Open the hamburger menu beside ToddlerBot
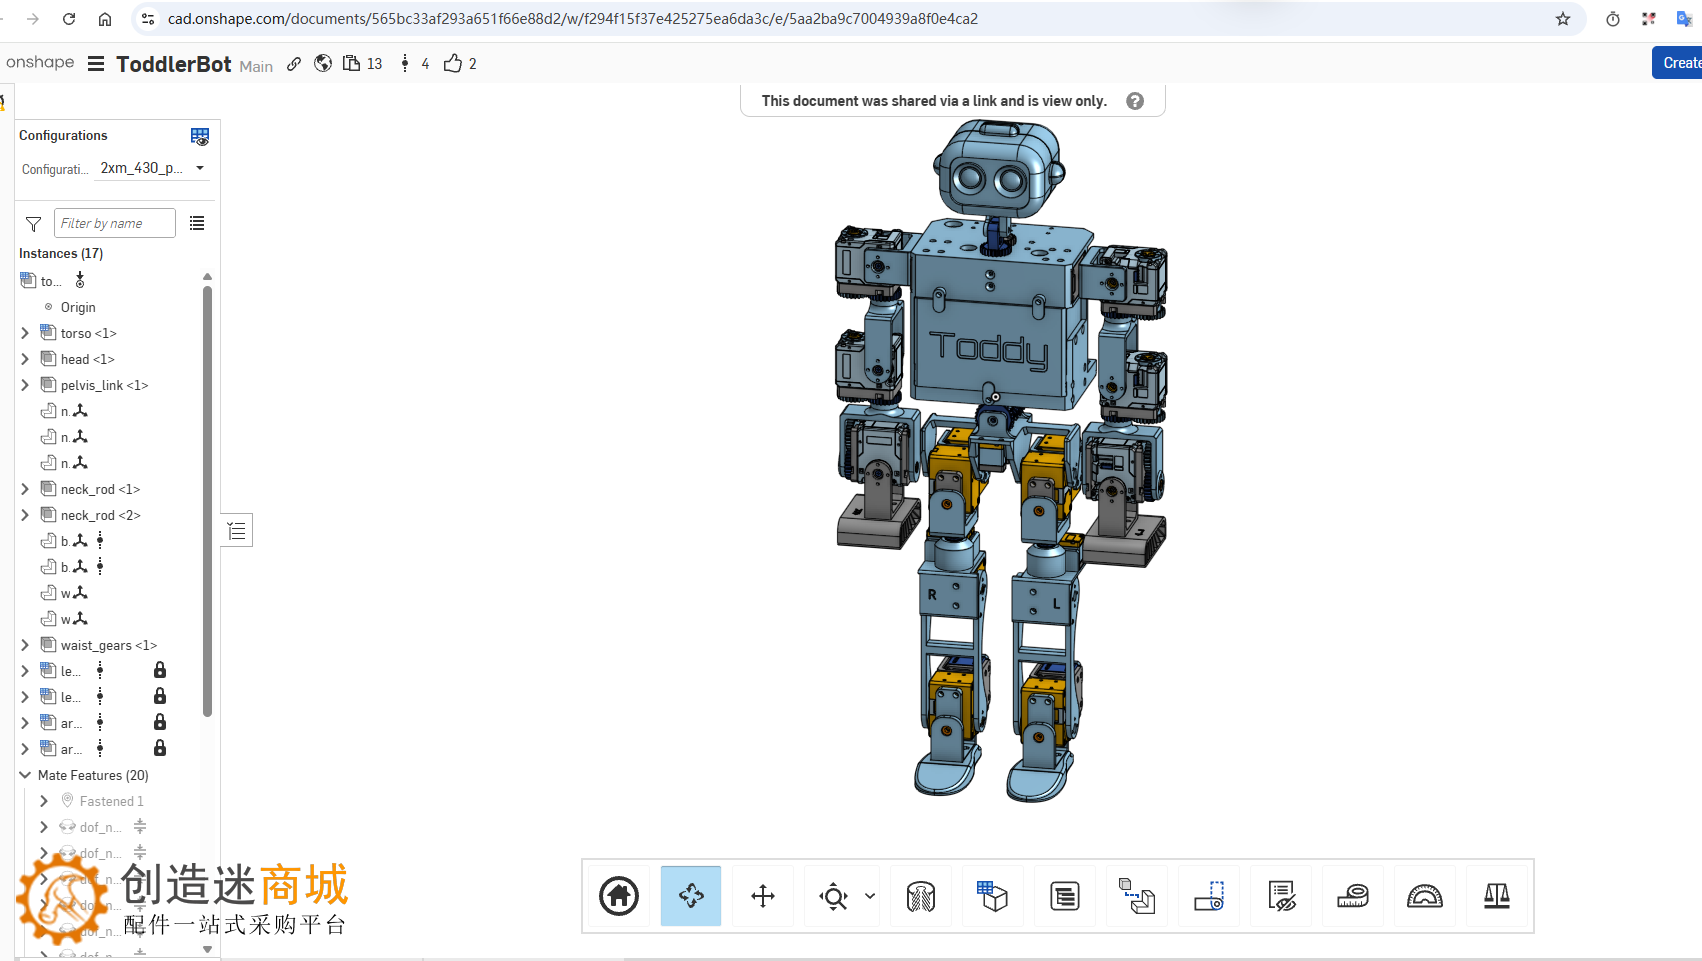 [96, 64]
